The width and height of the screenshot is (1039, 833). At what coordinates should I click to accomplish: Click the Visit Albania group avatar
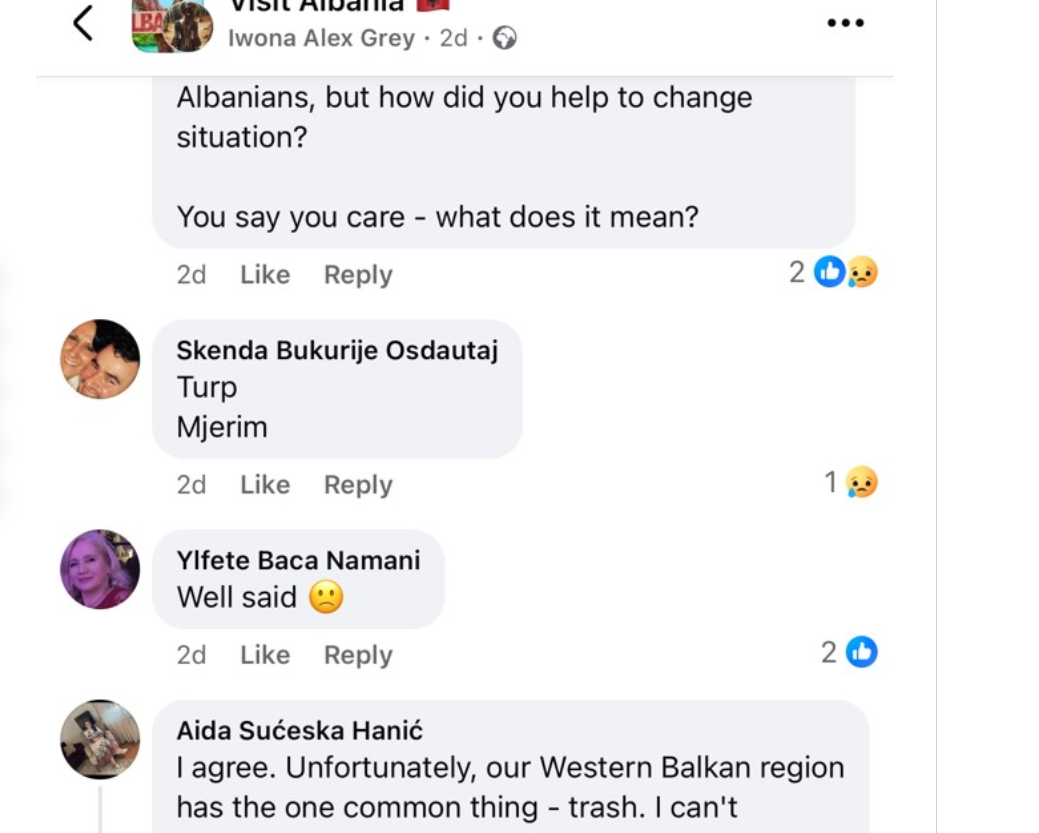172,25
